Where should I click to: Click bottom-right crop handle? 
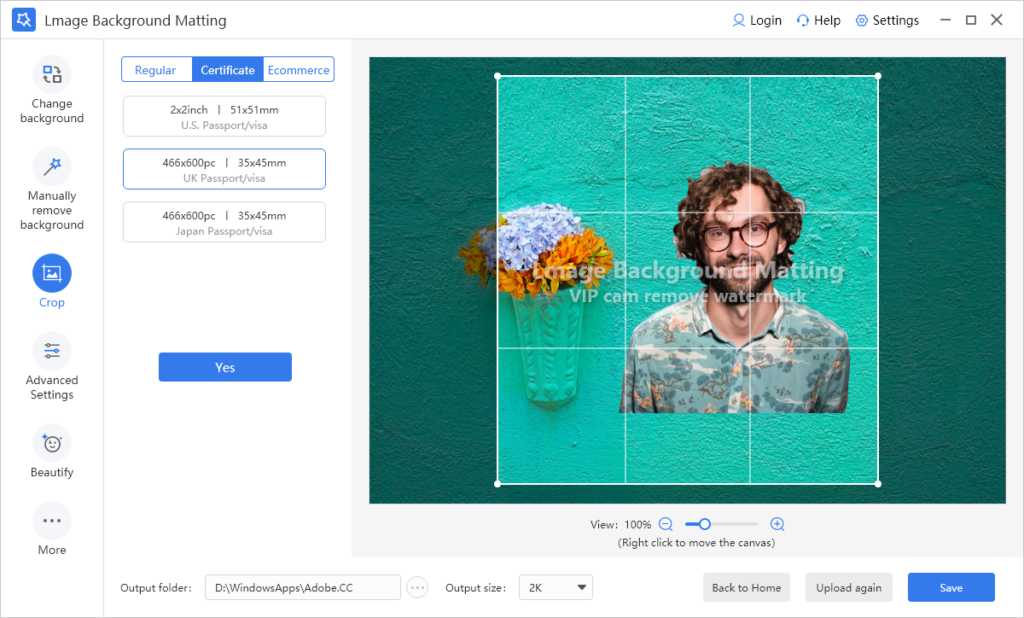pos(878,484)
